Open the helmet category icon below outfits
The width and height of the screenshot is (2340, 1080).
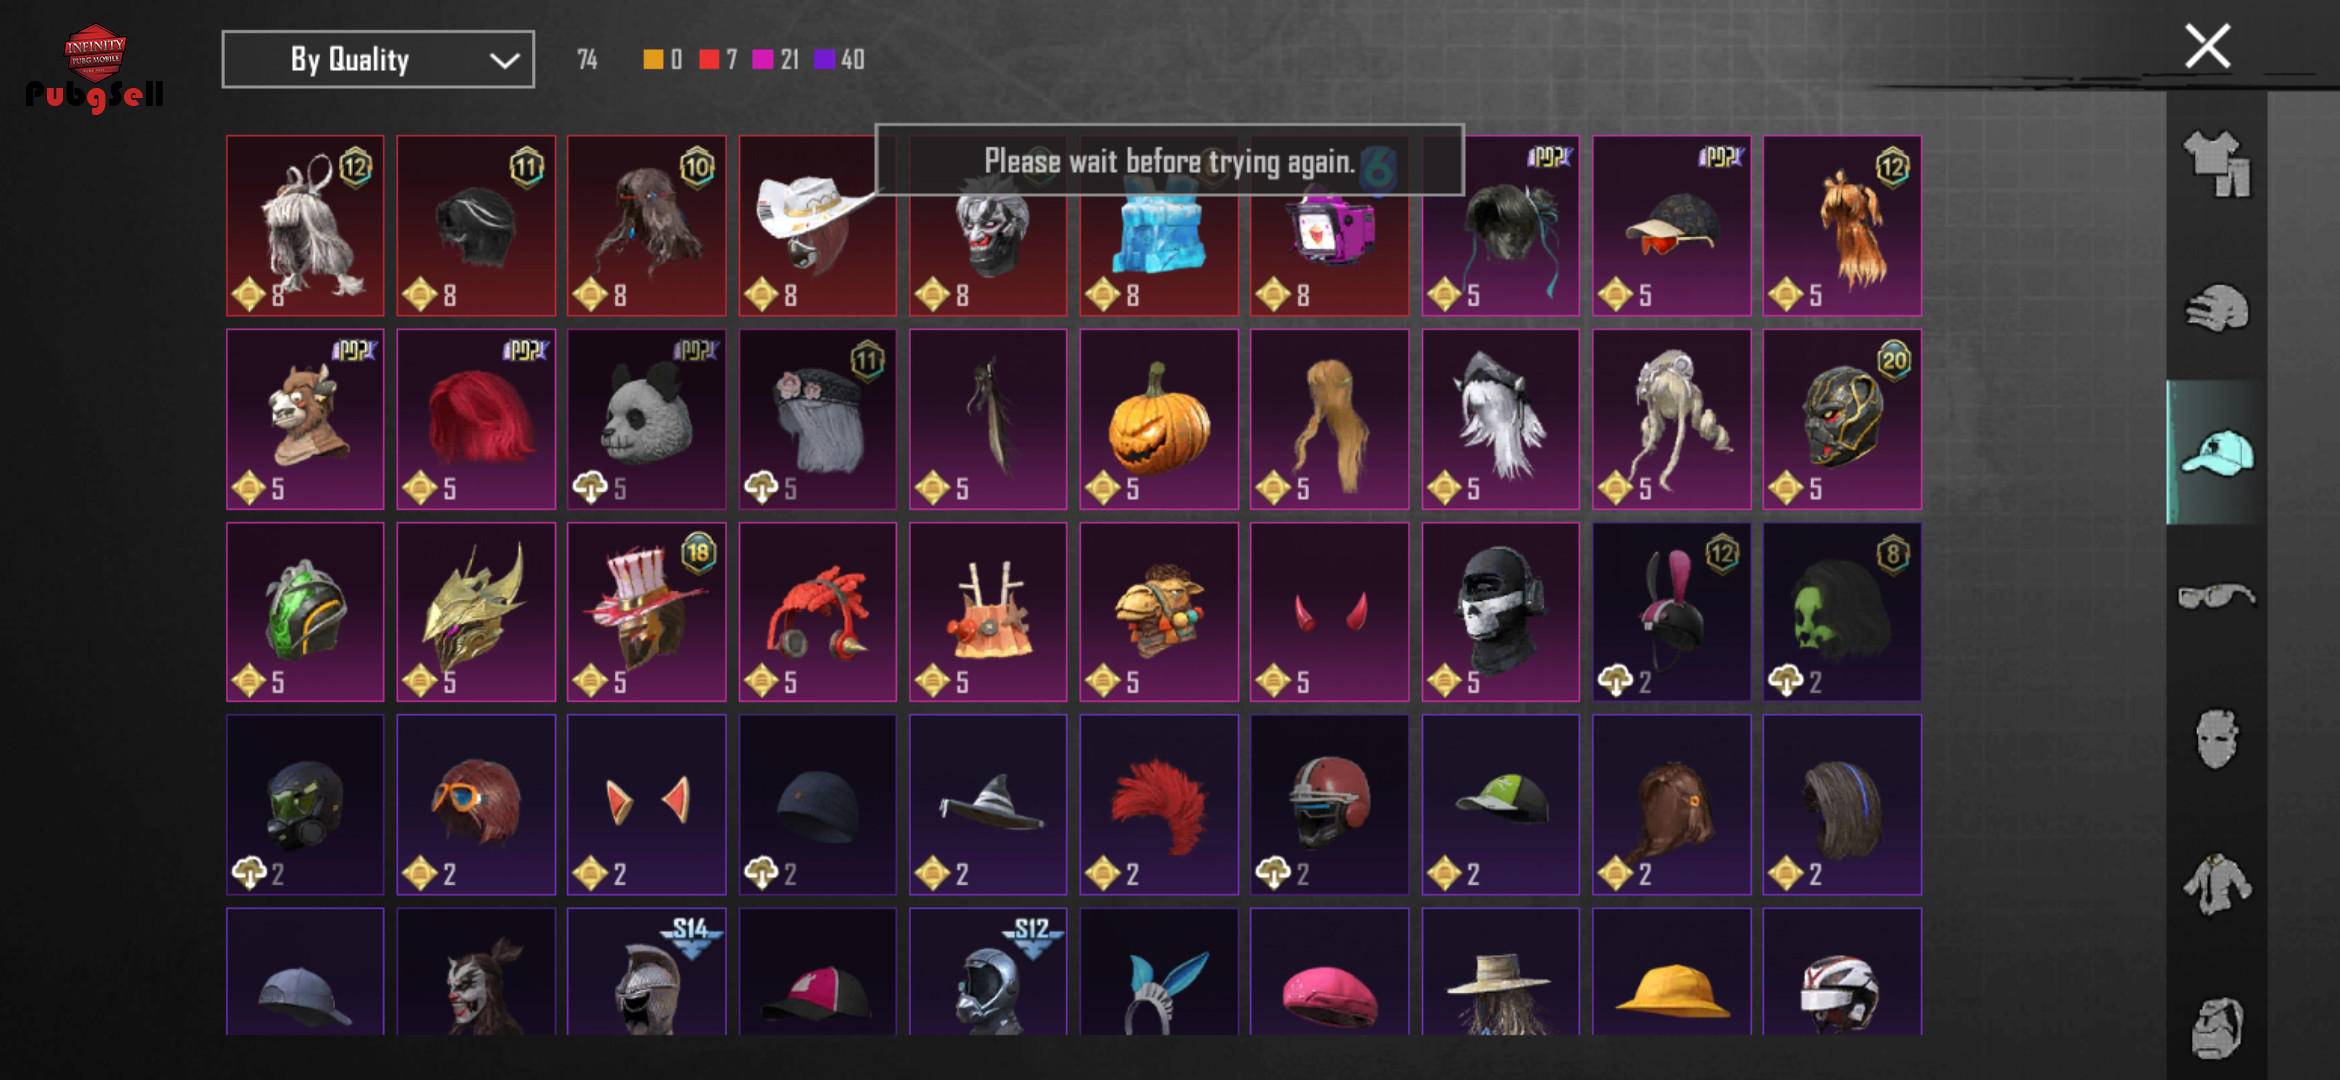2216,308
